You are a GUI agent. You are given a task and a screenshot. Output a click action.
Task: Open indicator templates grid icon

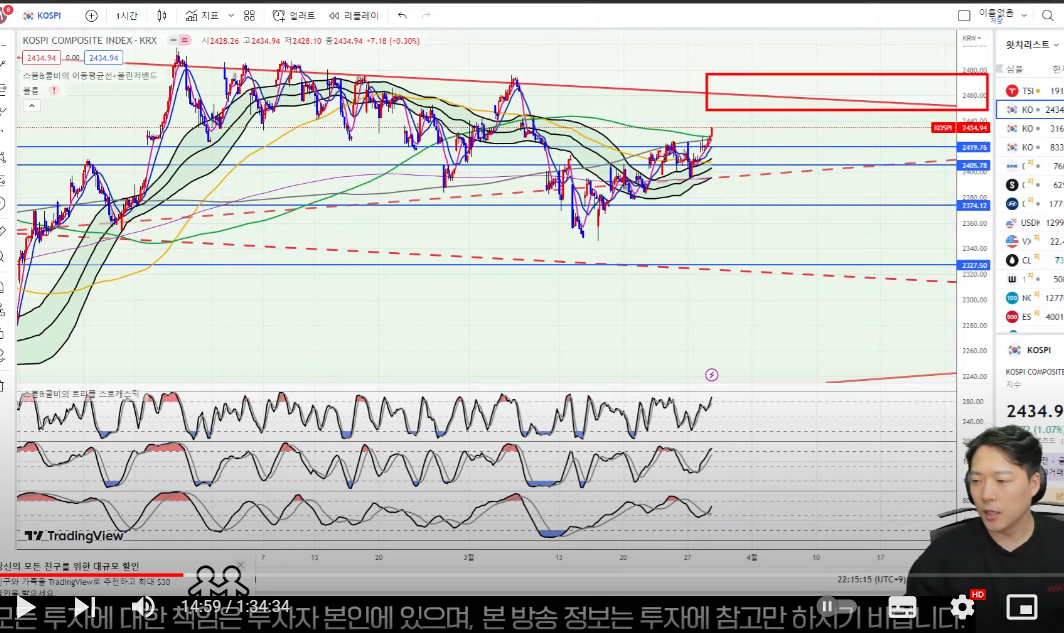pyautogui.click(x=249, y=15)
